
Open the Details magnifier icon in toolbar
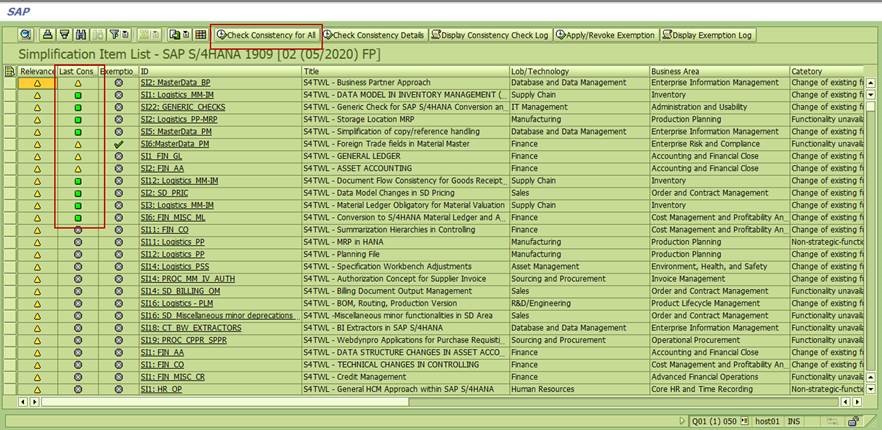(x=25, y=34)
